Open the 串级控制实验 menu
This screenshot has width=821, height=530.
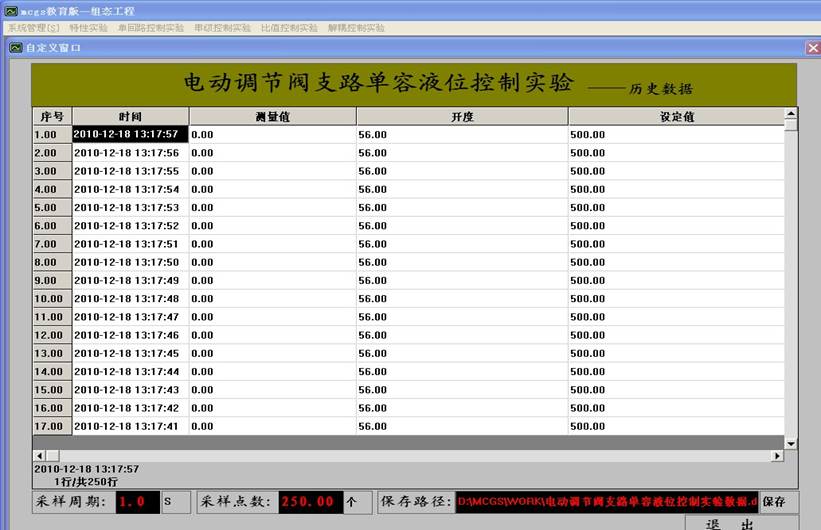(x=222, y=28)
